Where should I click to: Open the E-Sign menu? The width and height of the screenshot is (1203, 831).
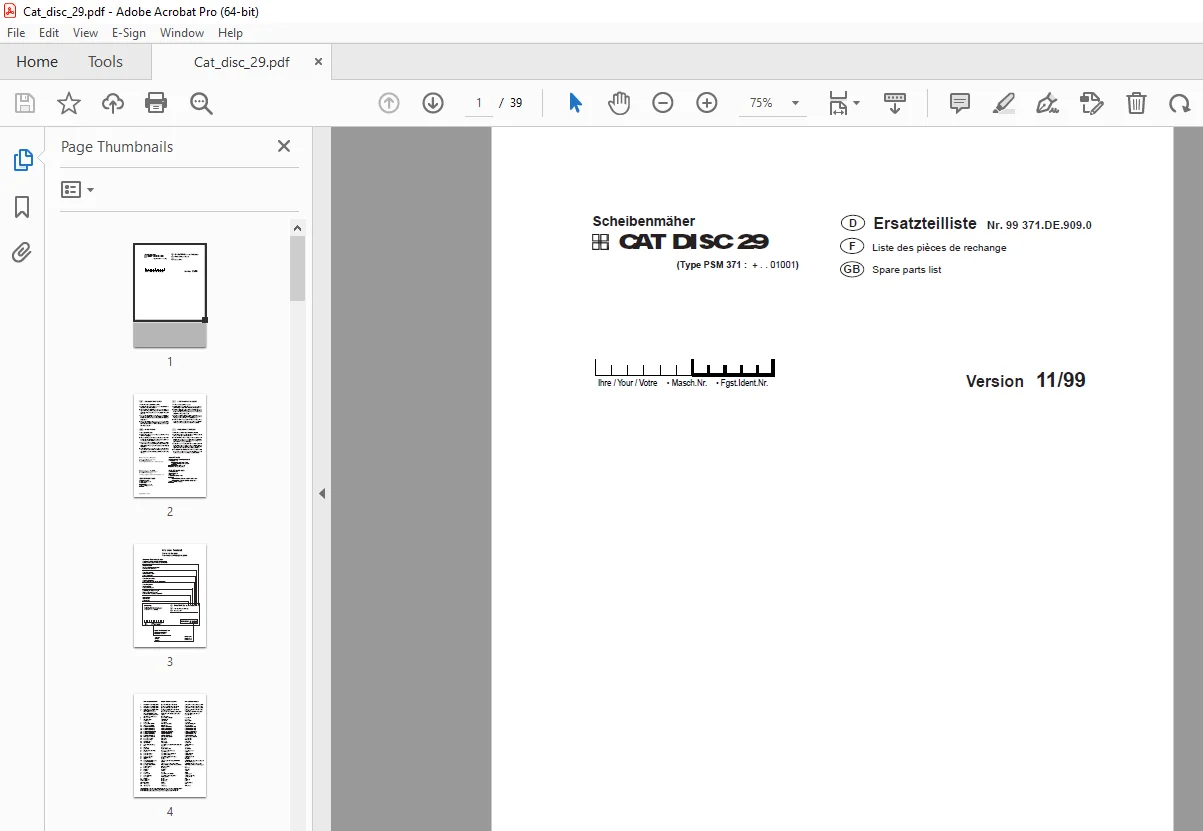pyautogui.click(x=129, y=33)
